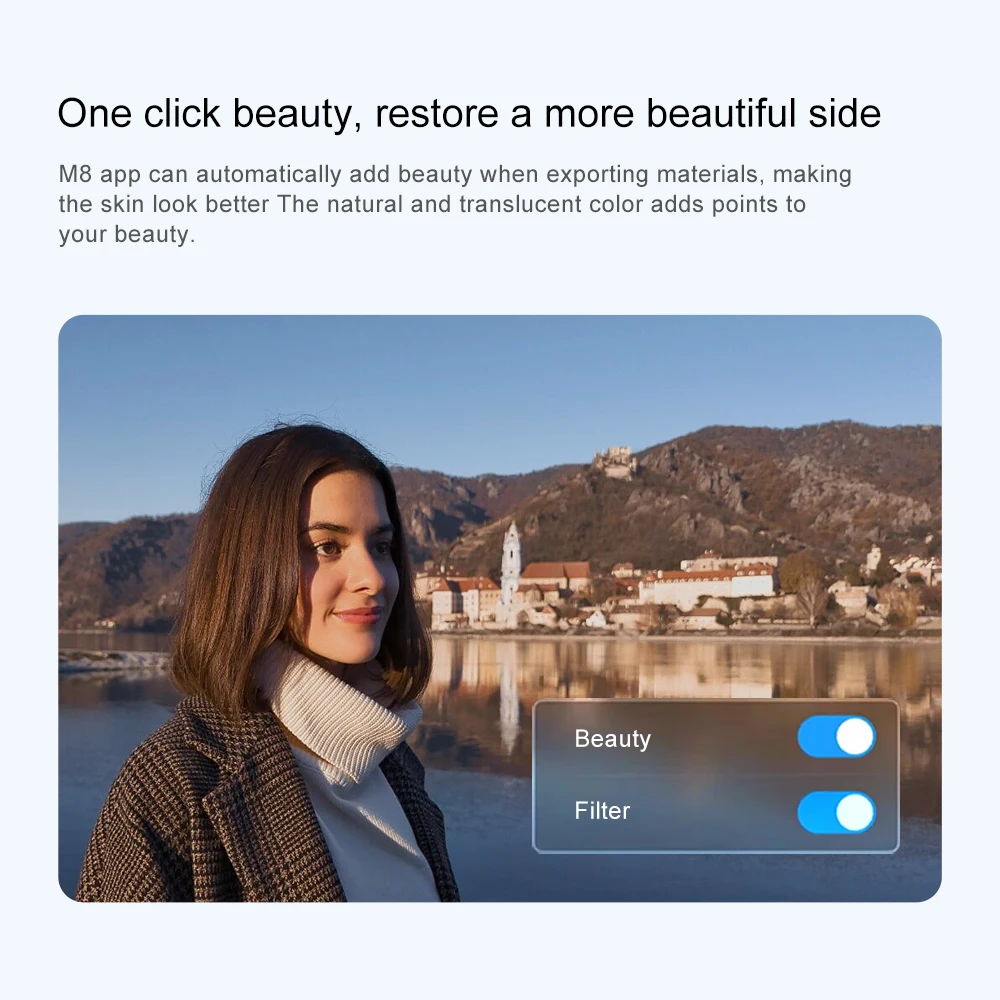The height and width of the screenshot is (1000, 1000).
Task: Click the blue sky area of the photo
Action: [497, 383]
